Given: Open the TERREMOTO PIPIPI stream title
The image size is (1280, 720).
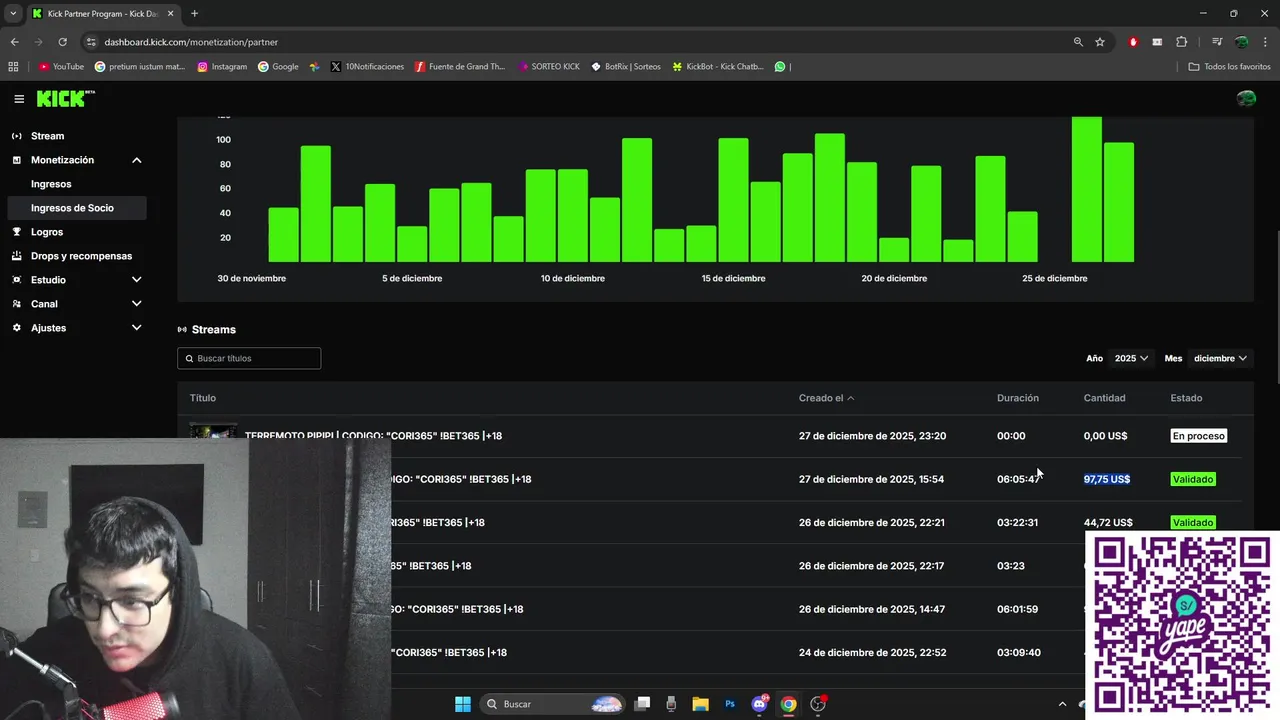Looking at the screenshot, I should 373,436.
